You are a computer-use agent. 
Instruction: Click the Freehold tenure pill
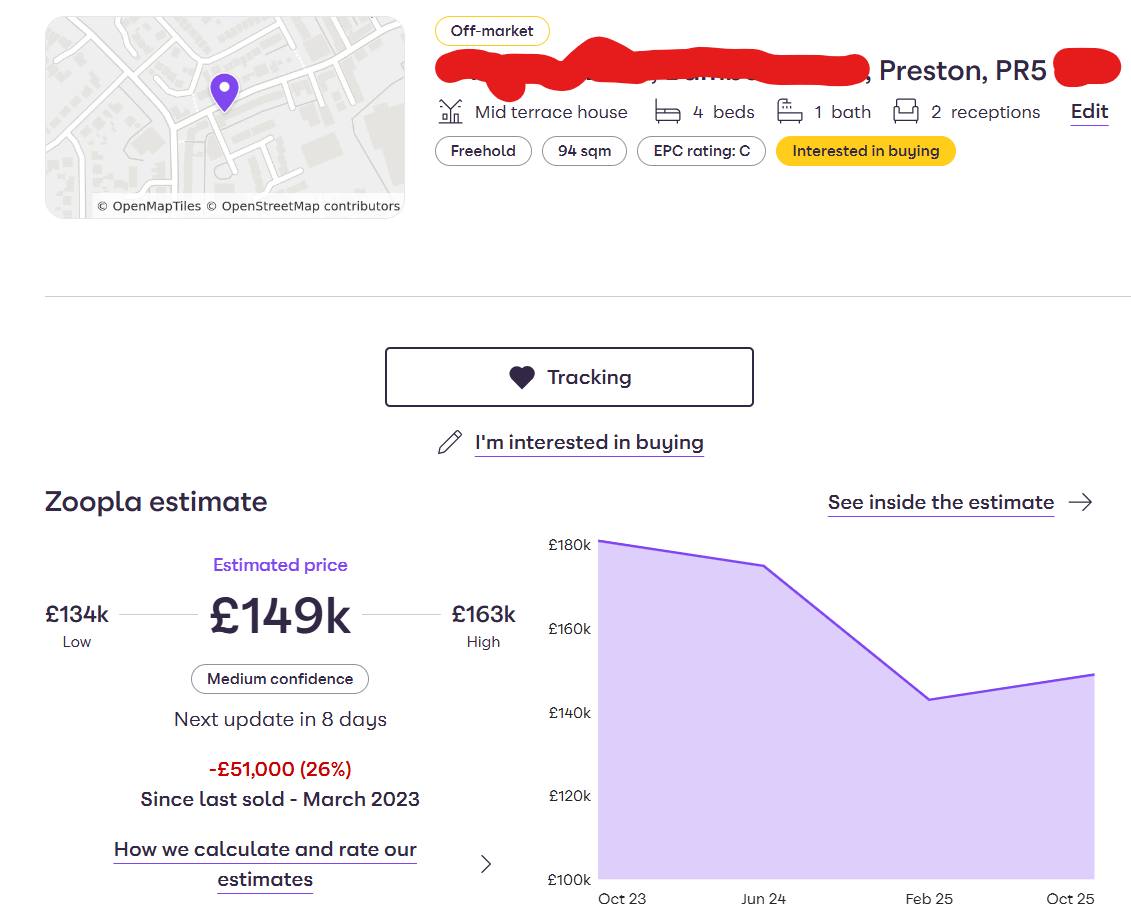pos(483,151)
